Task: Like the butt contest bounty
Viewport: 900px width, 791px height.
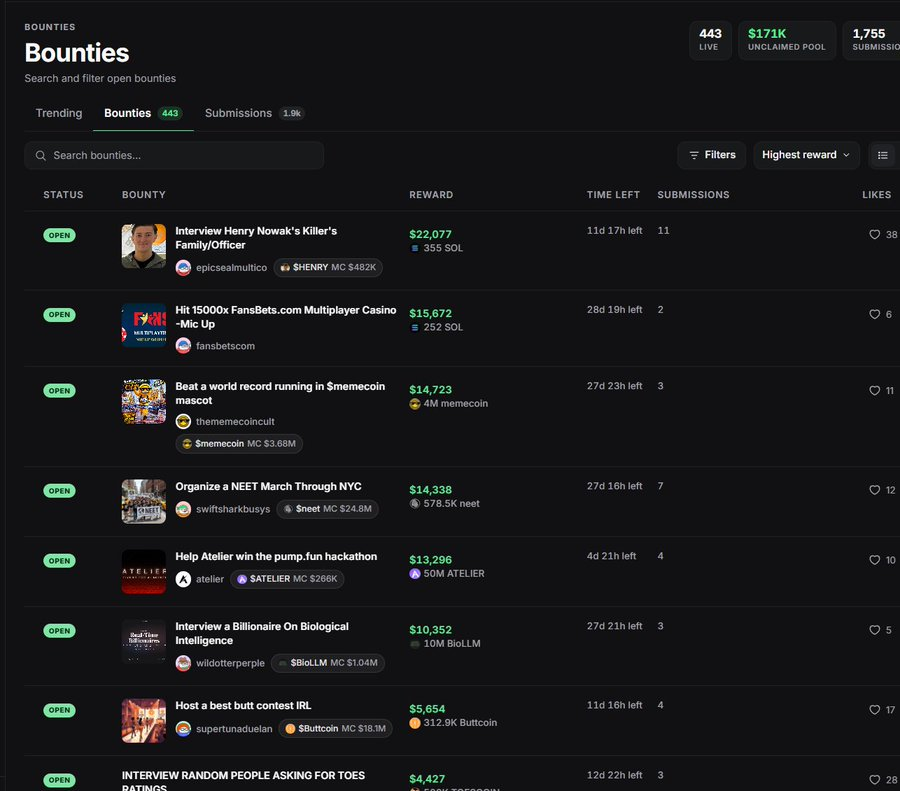Action: click(874, 709)
